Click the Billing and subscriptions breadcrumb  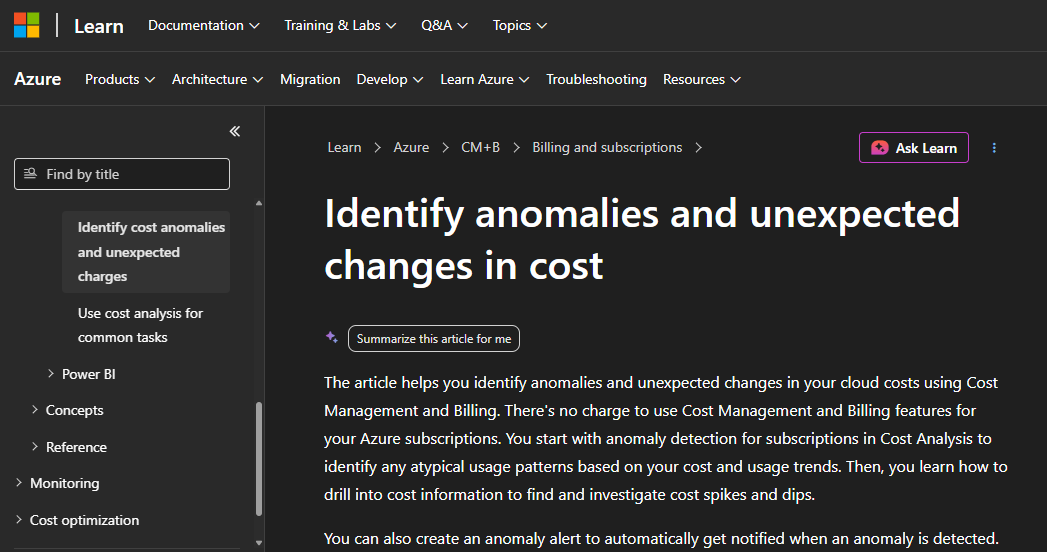(x=607, y=148)
